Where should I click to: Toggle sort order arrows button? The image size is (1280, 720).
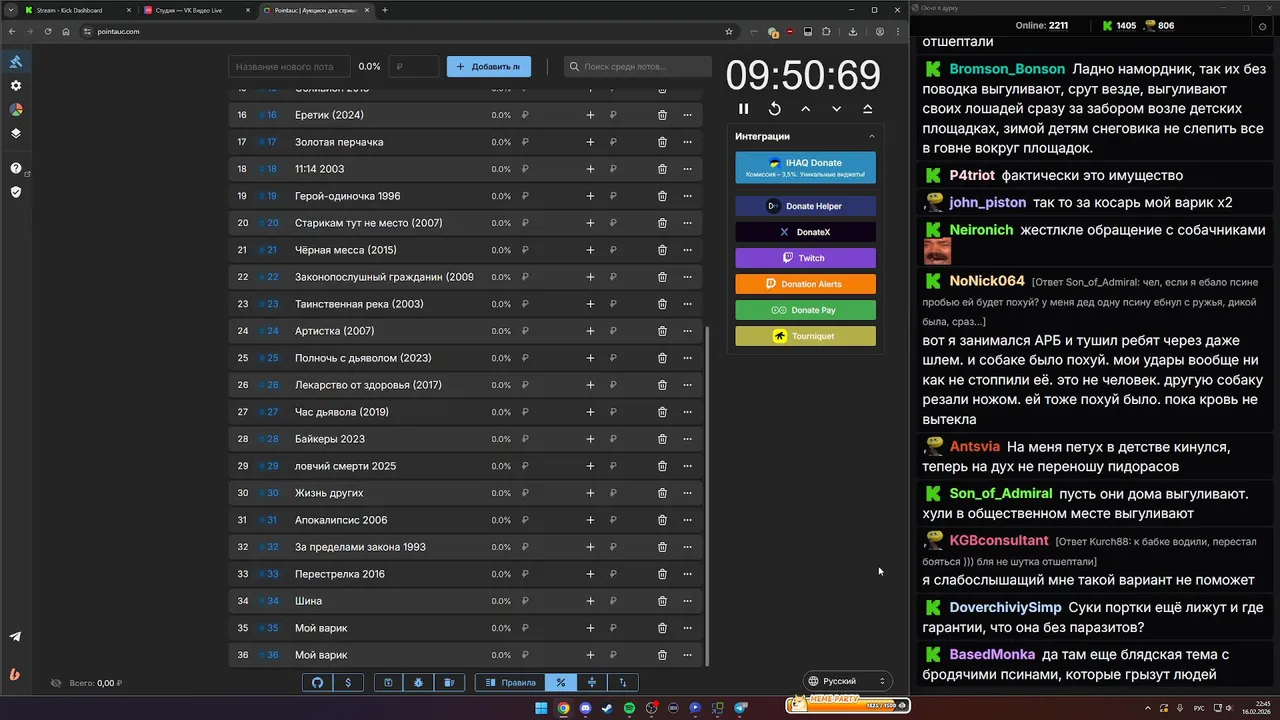pos(623,682)
